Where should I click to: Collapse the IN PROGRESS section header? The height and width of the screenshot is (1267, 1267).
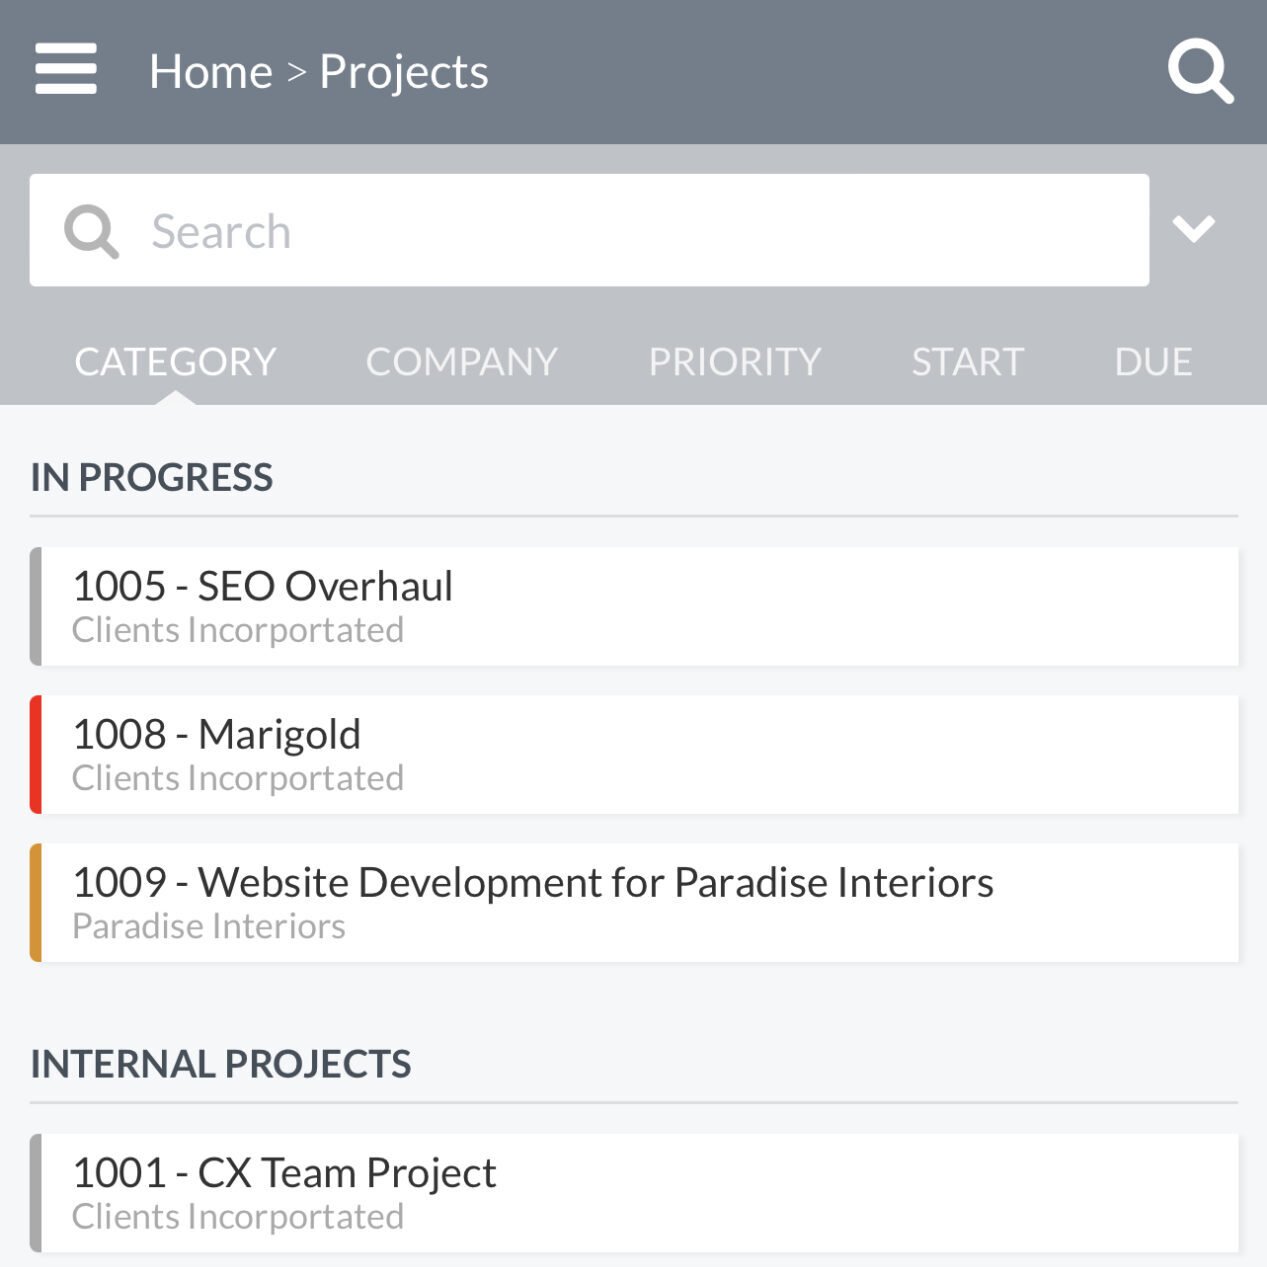tap(152, 477)
